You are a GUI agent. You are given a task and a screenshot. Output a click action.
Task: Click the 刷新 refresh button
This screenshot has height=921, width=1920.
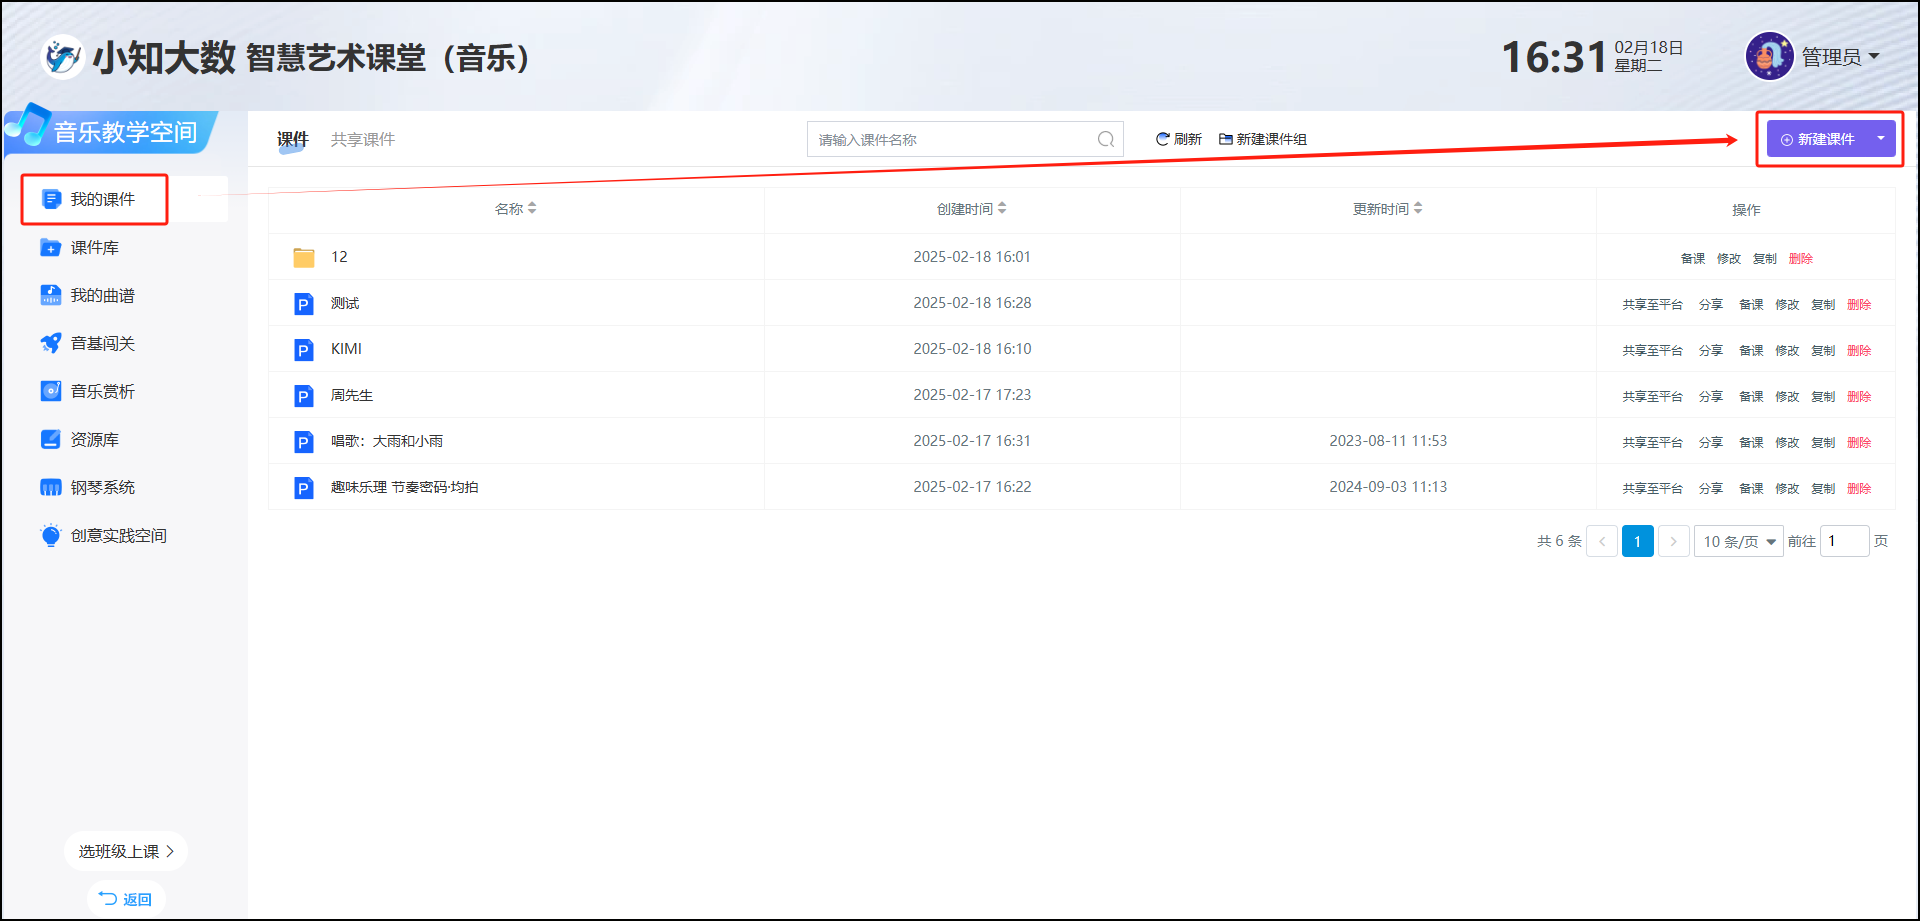[x=1178, y=139]
